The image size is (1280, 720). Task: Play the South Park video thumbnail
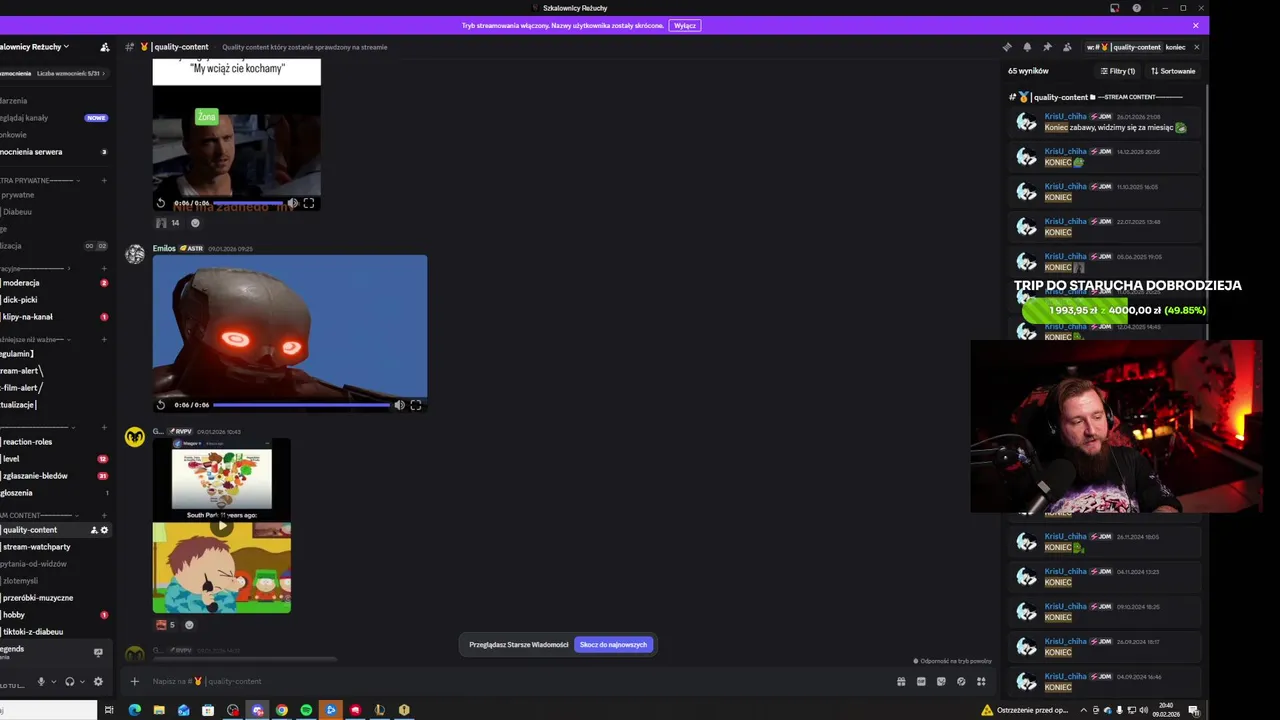222,526
